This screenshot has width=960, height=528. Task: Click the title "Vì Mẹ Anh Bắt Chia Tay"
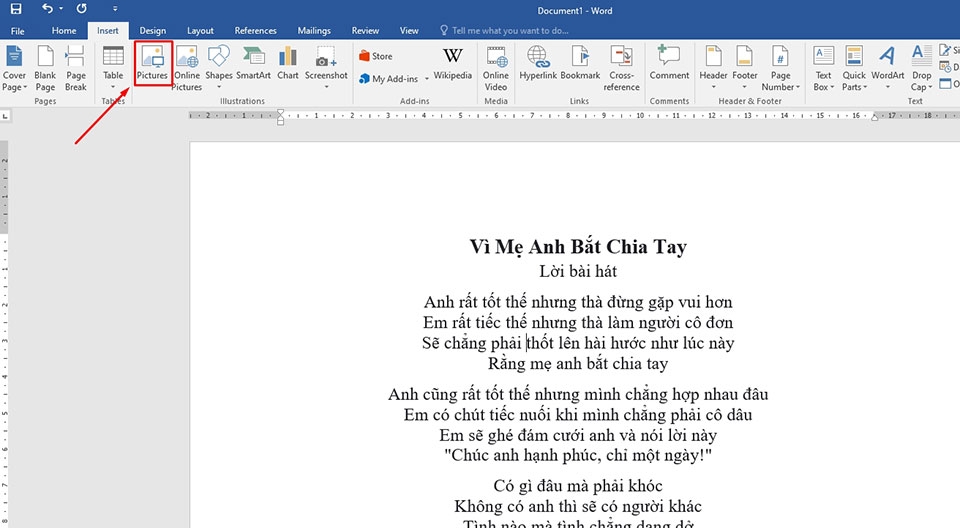click(x=578, y=246)
